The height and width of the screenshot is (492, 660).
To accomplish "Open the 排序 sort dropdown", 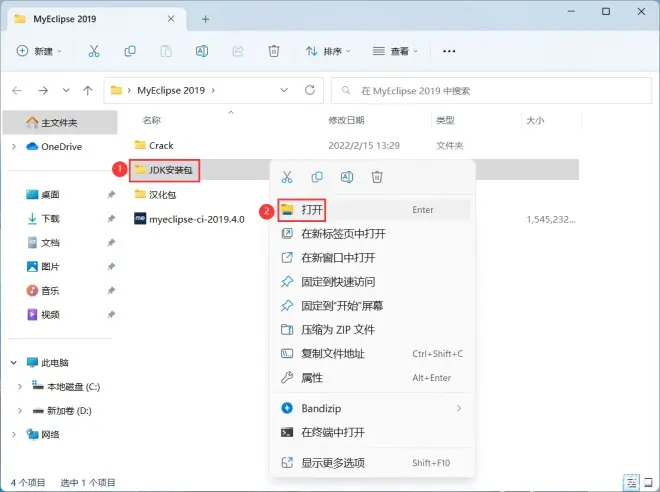I will [327, 51].
